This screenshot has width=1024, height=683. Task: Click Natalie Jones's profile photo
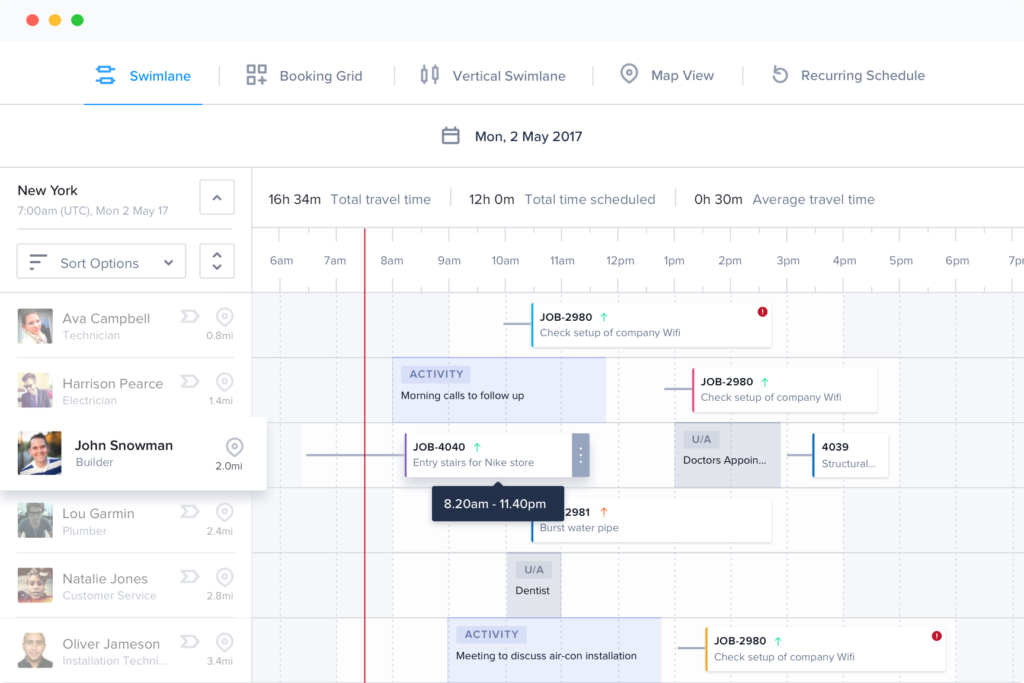click(x=35, y=585)
